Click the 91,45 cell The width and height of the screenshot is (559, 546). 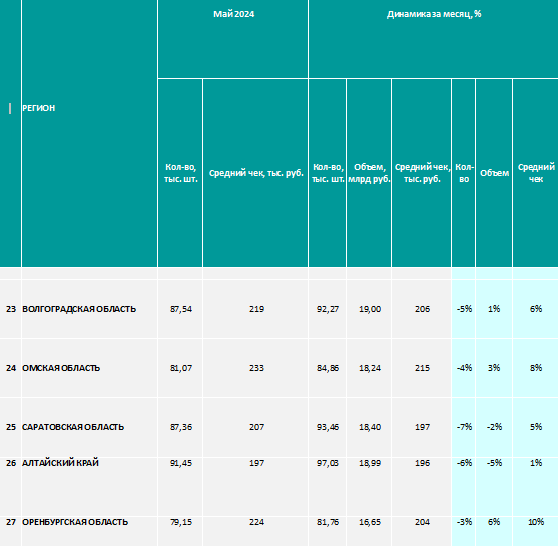point(180,486)
